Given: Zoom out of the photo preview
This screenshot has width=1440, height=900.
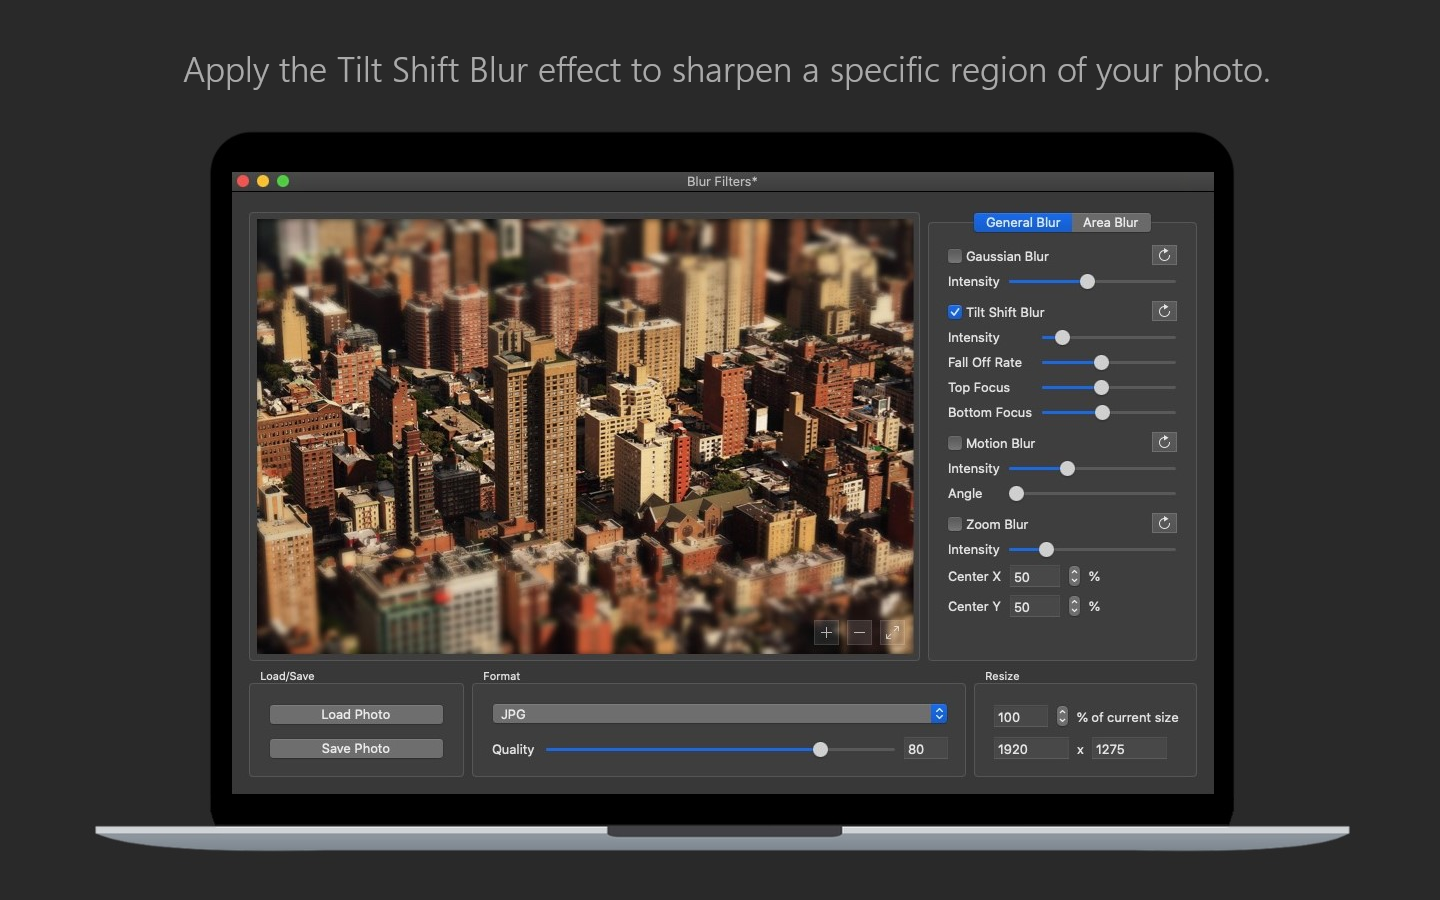Looking at the screenshot, I should click(859, 632).
